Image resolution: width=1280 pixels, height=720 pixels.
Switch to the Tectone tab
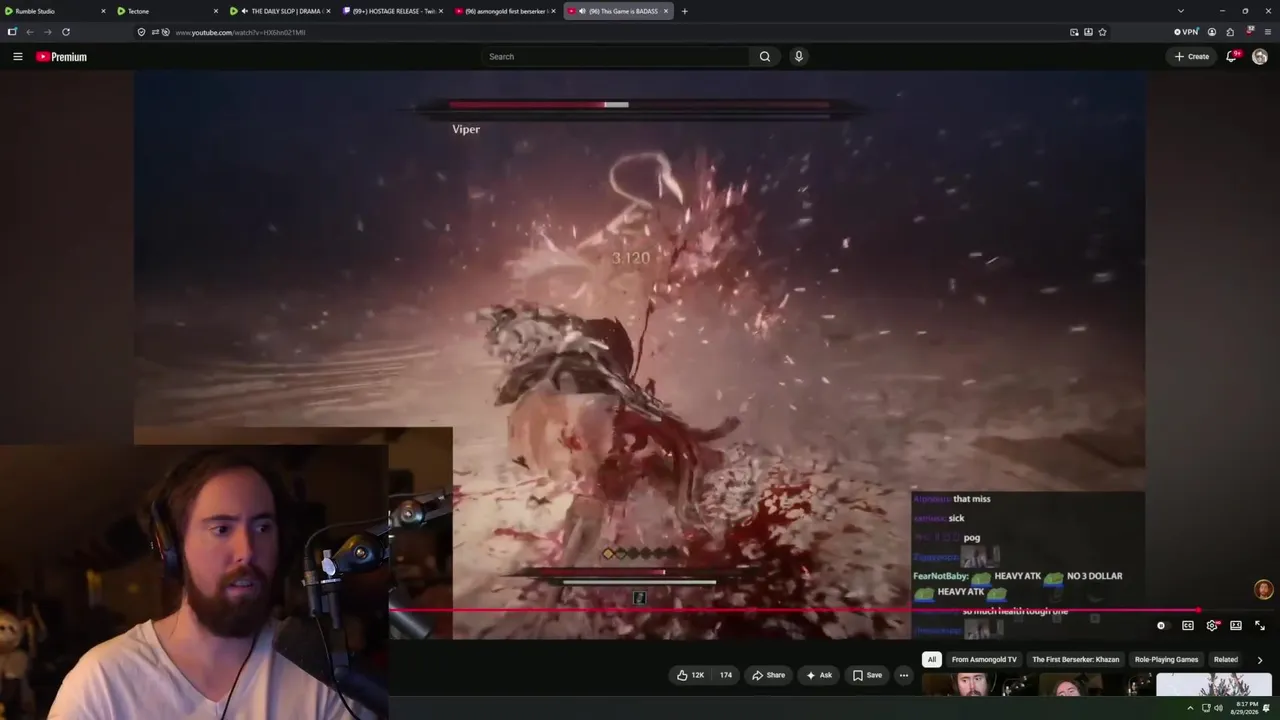[167, 11]
